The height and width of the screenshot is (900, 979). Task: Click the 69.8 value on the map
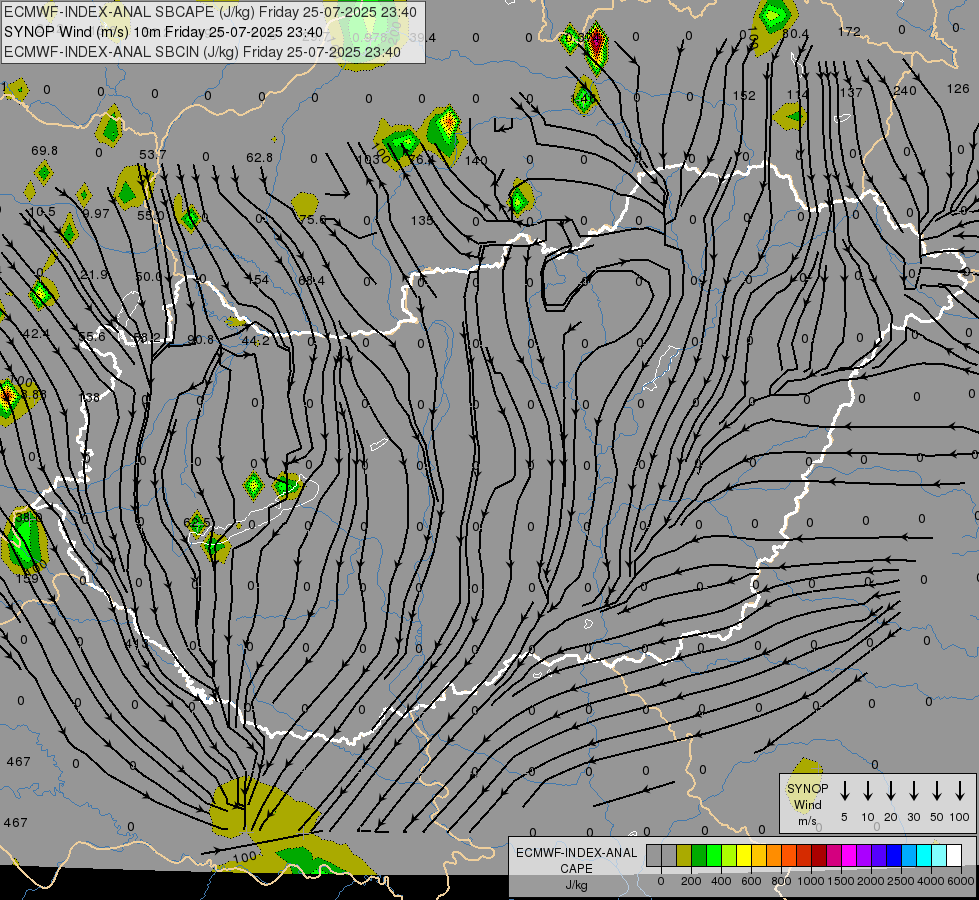tap(44, 151)
